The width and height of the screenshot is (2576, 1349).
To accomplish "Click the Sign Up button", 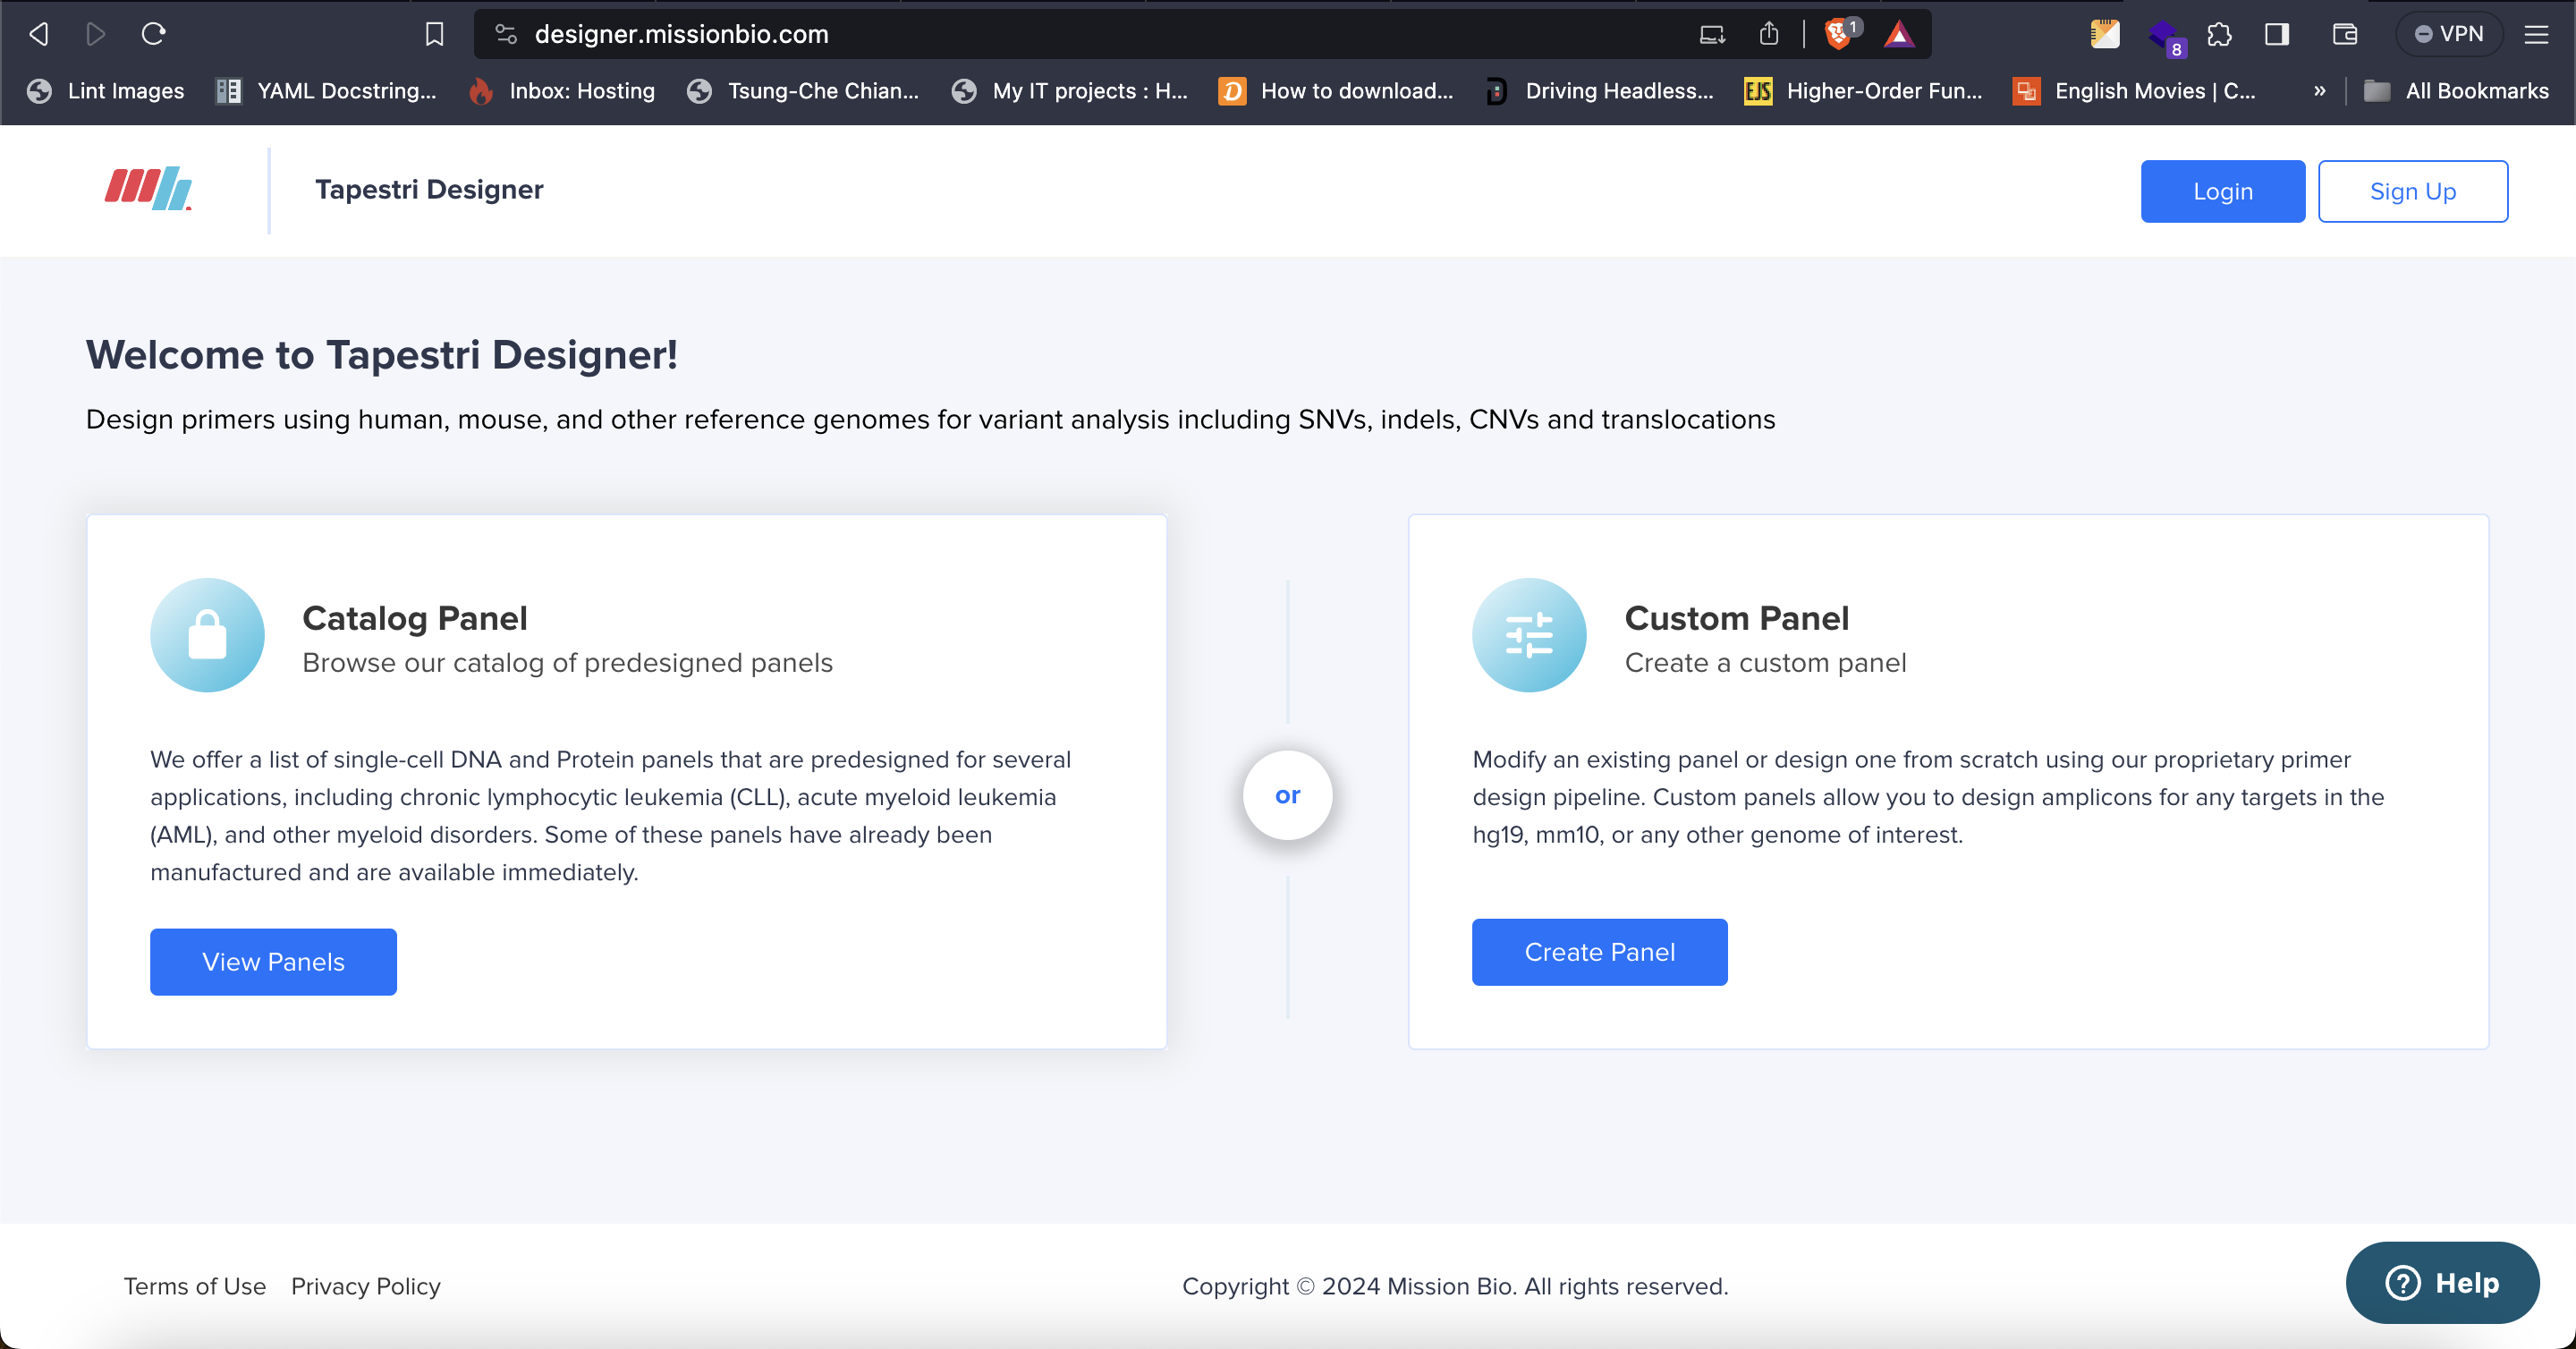I will pyautogui.click(x=2412, y=191).
